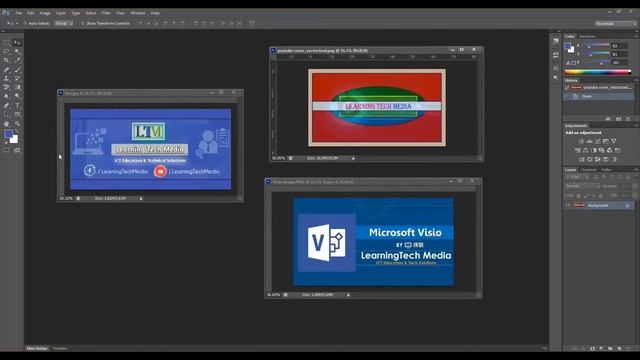Open status arrow in Microsoft Visio window
640x360 pixels.
[x=348, y=295]
